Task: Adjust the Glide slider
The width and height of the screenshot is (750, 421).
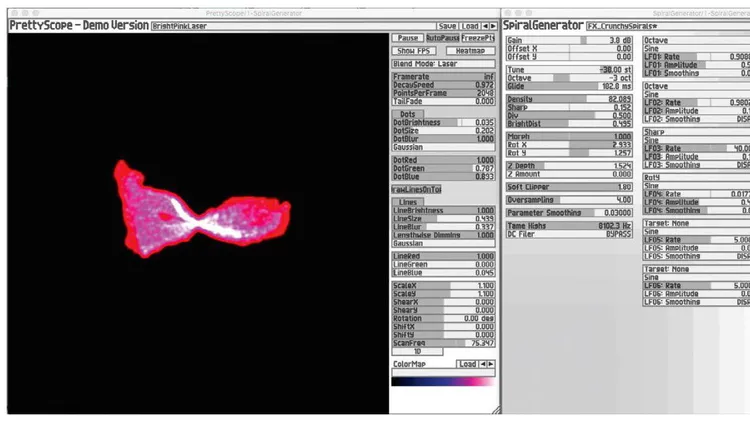Action: point(569,87)
